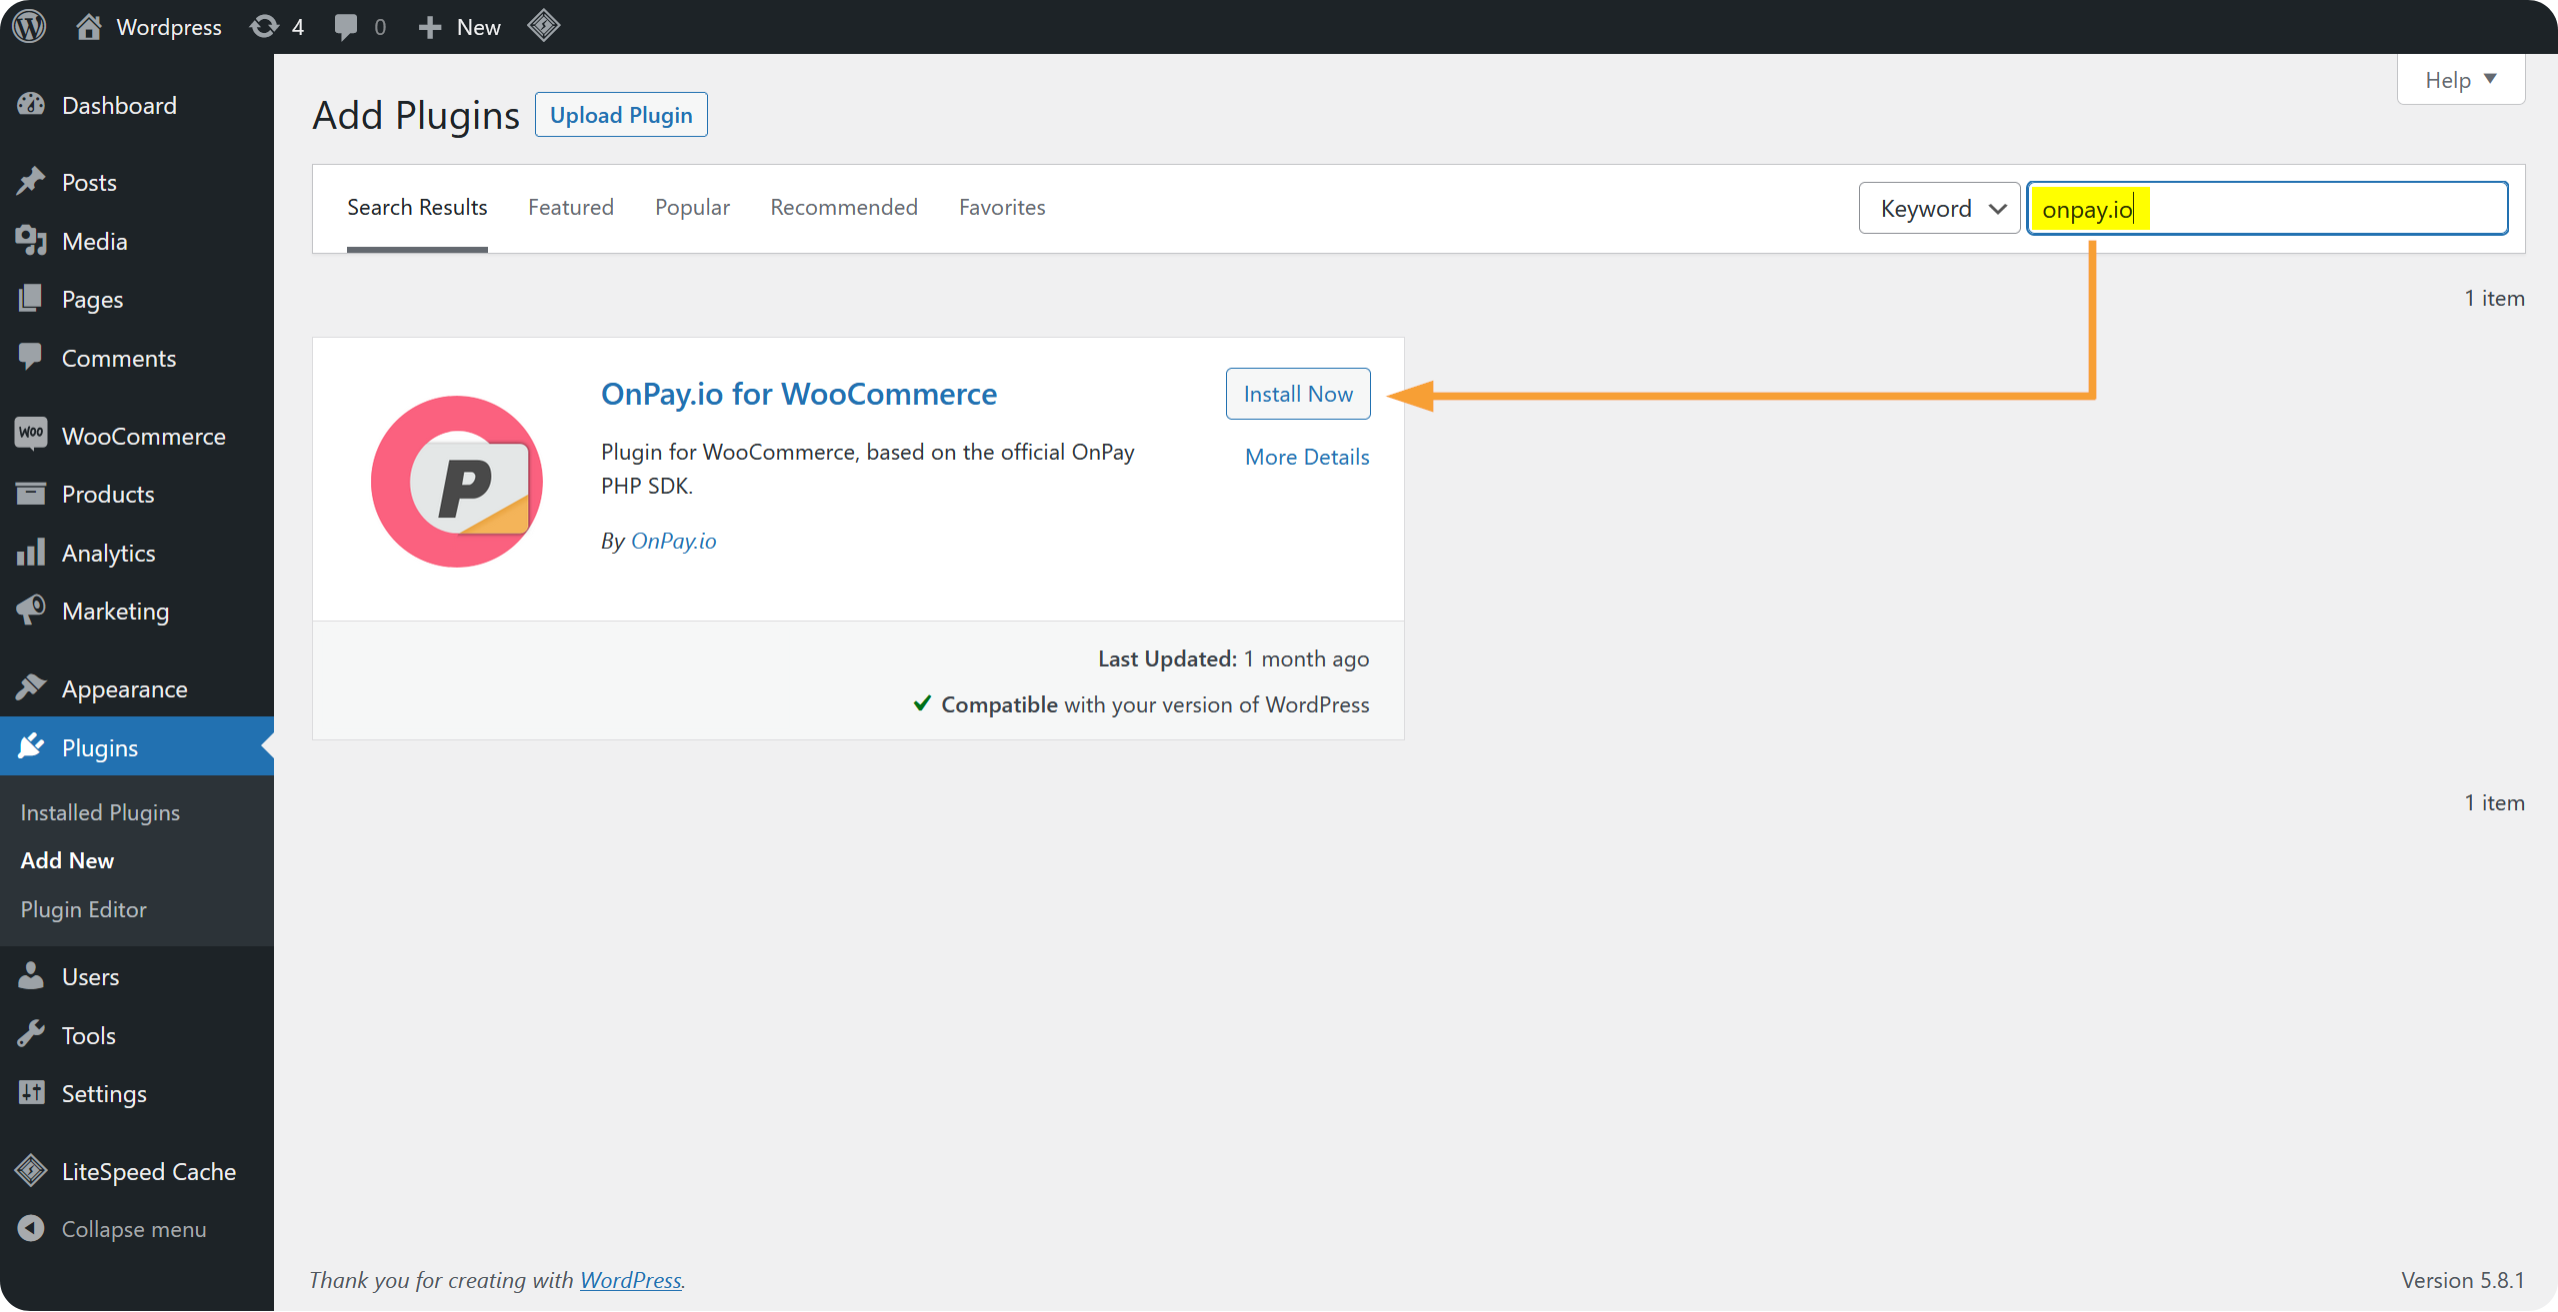Select the Media library icon
Image resolution: width=2558 pixels, height=1312 pixels.
(x=31, y=240)
